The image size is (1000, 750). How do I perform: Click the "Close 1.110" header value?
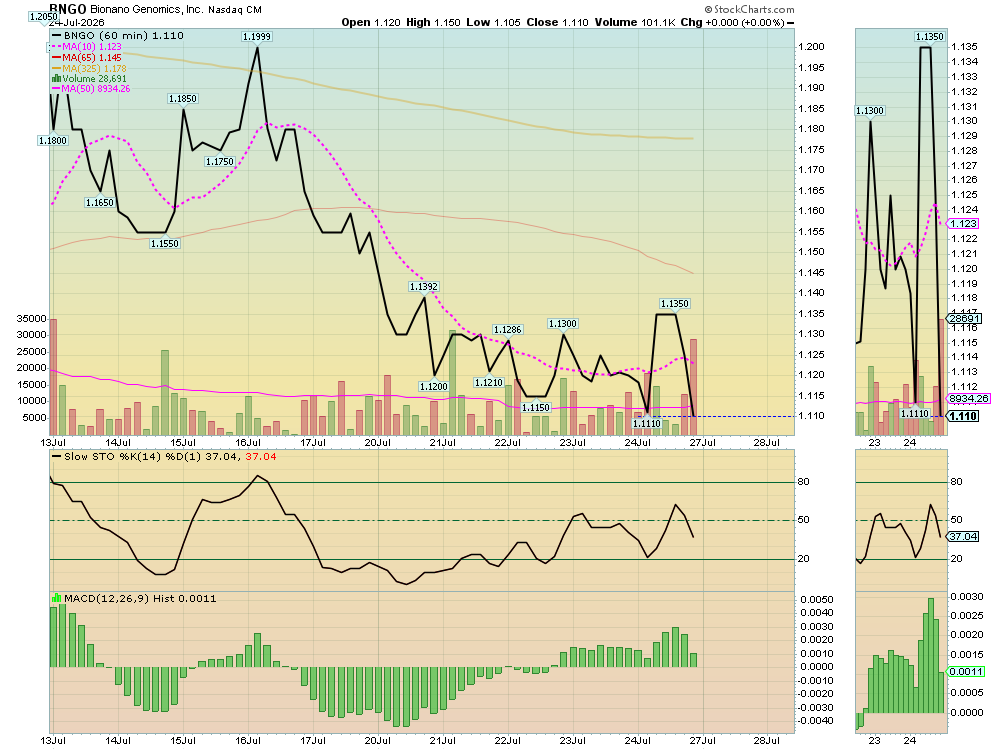557,22
